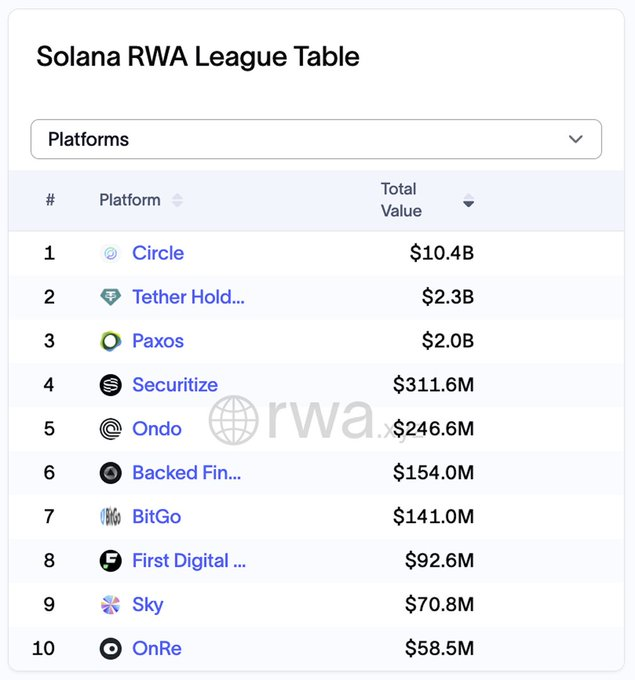Follow the Ondo platform link
This screenshot has height=680, width=635.
[x=157, y=429]
